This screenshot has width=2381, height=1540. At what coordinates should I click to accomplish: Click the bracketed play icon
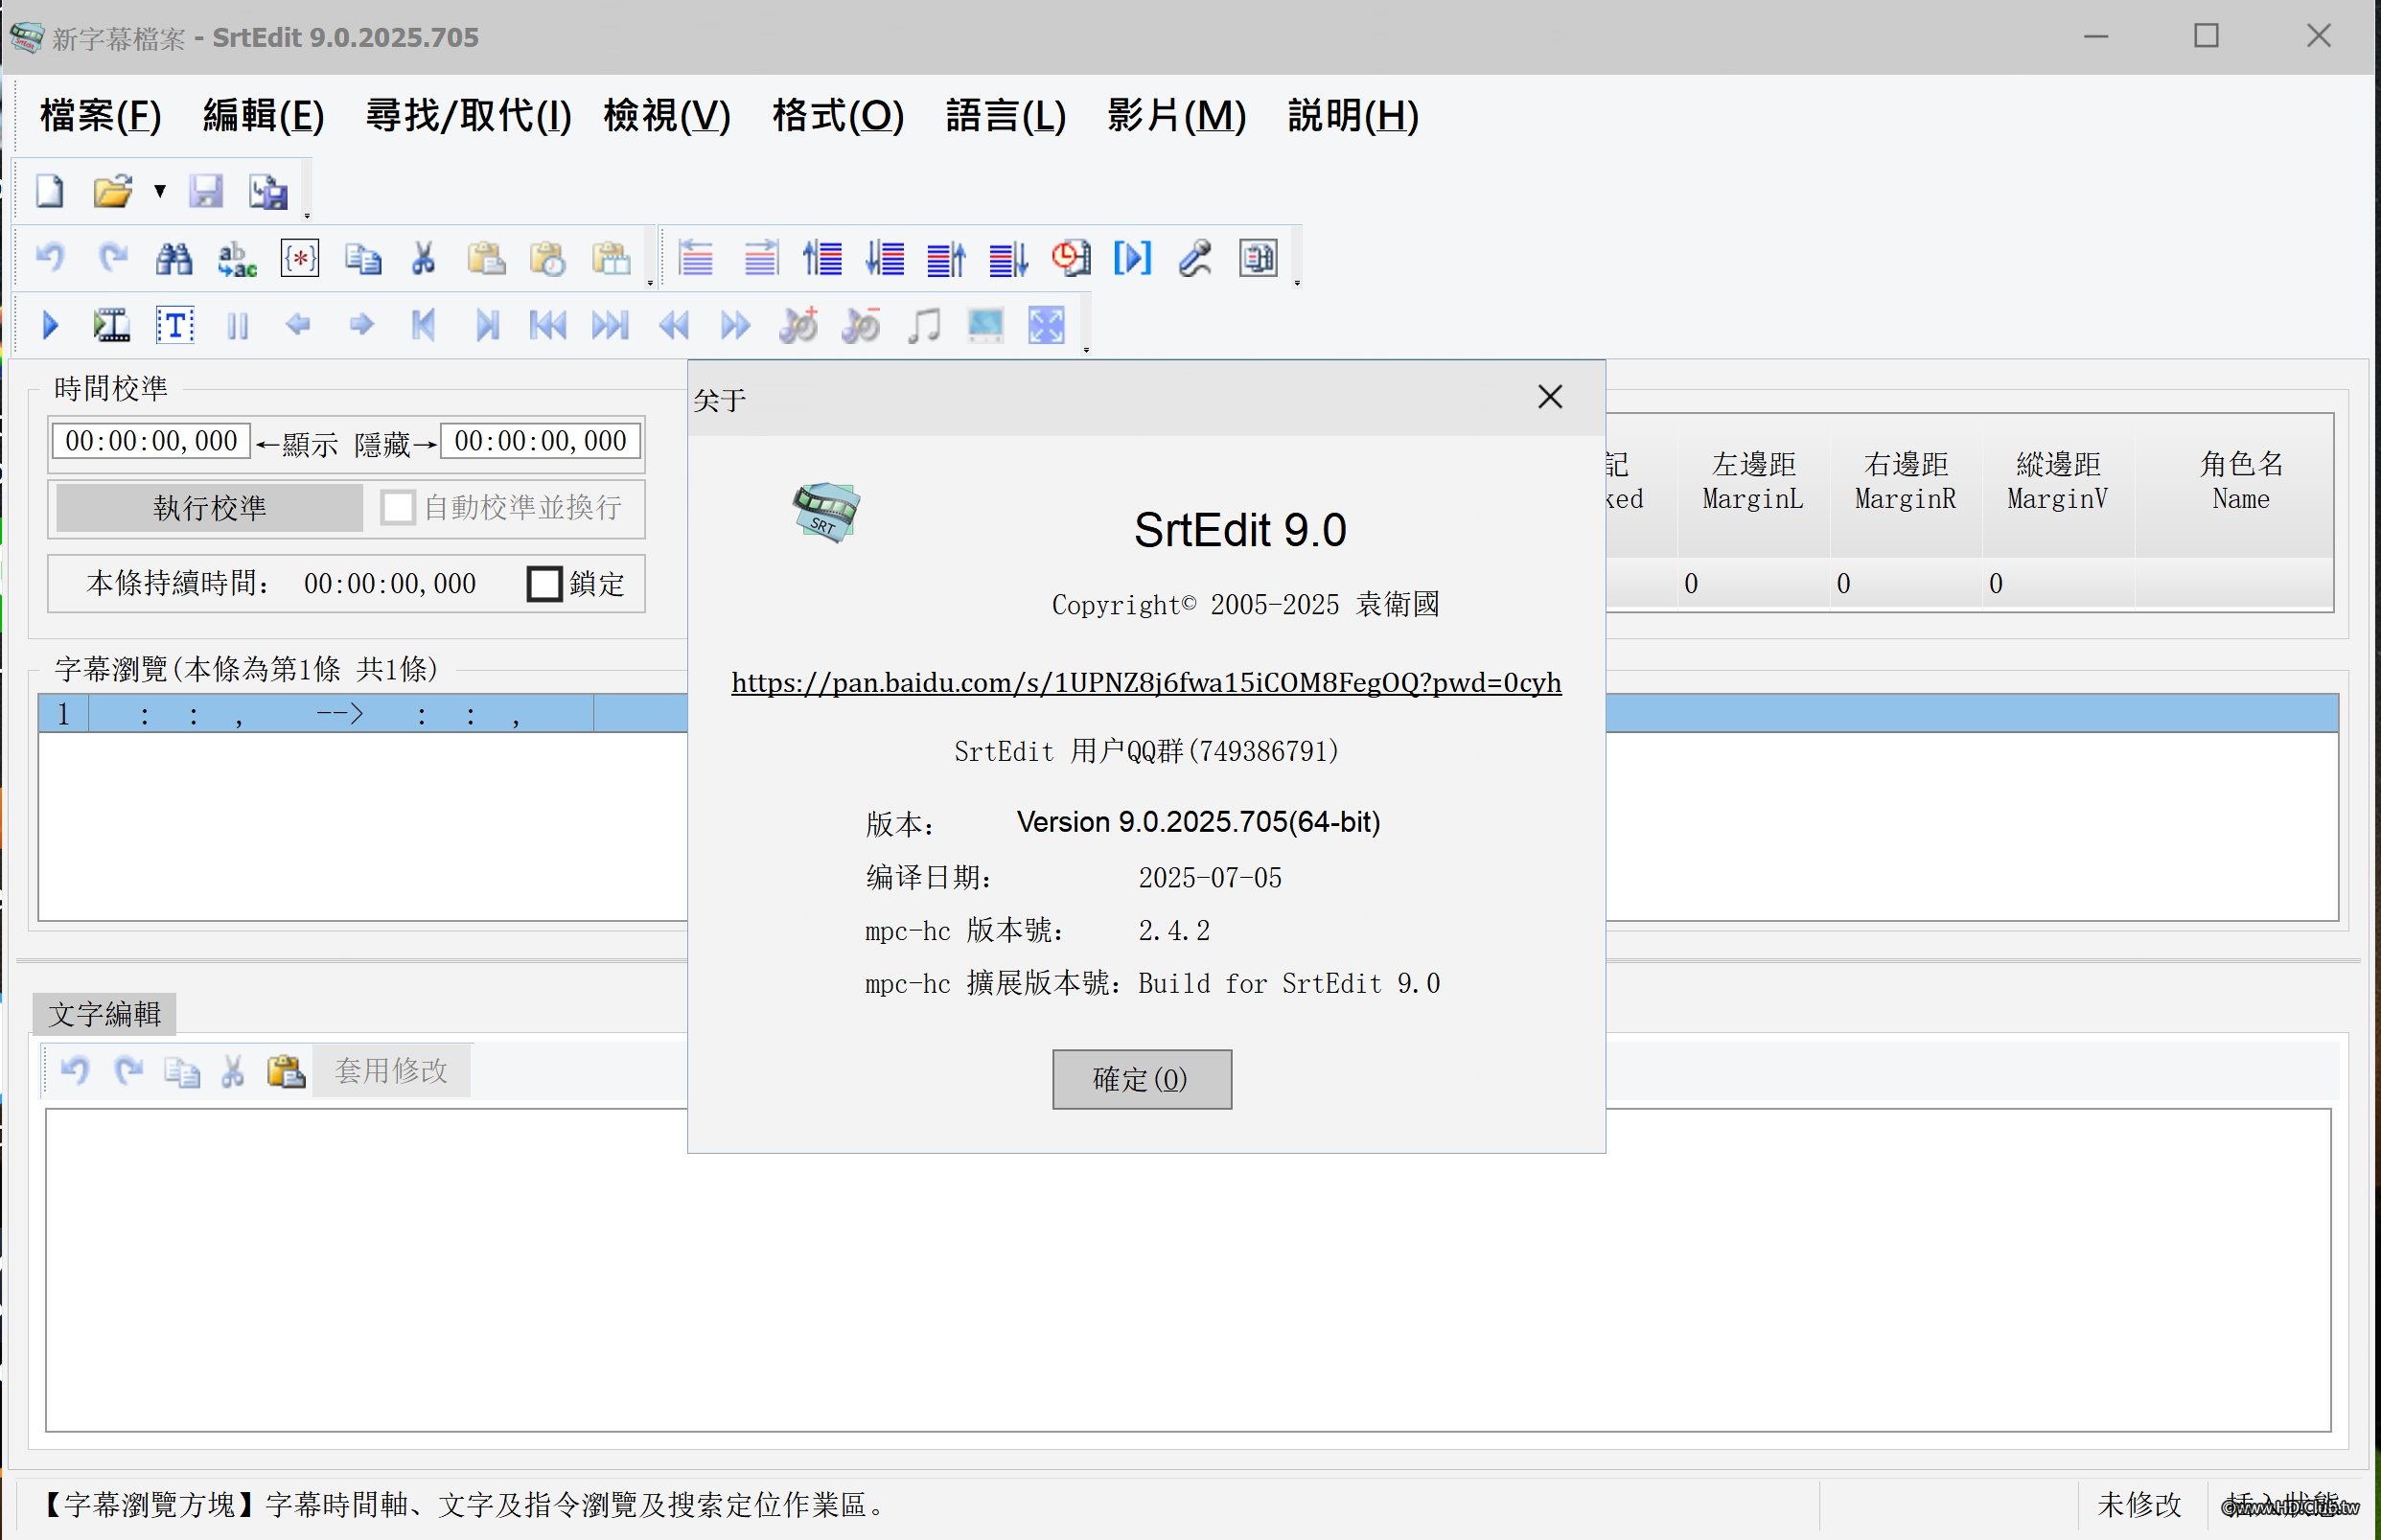click(x=1133, y=258)
